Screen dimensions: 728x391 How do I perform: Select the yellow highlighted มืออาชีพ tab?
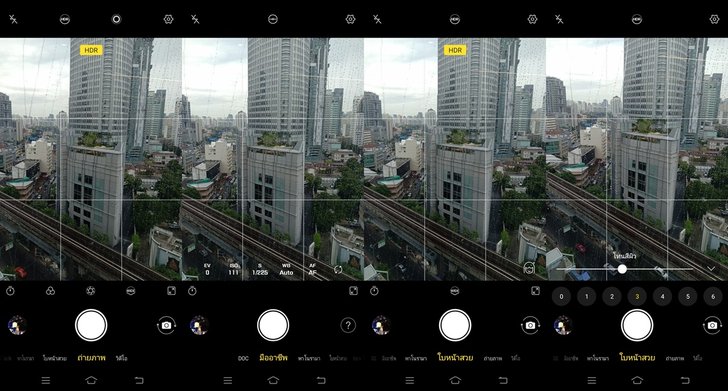point(273,358)
